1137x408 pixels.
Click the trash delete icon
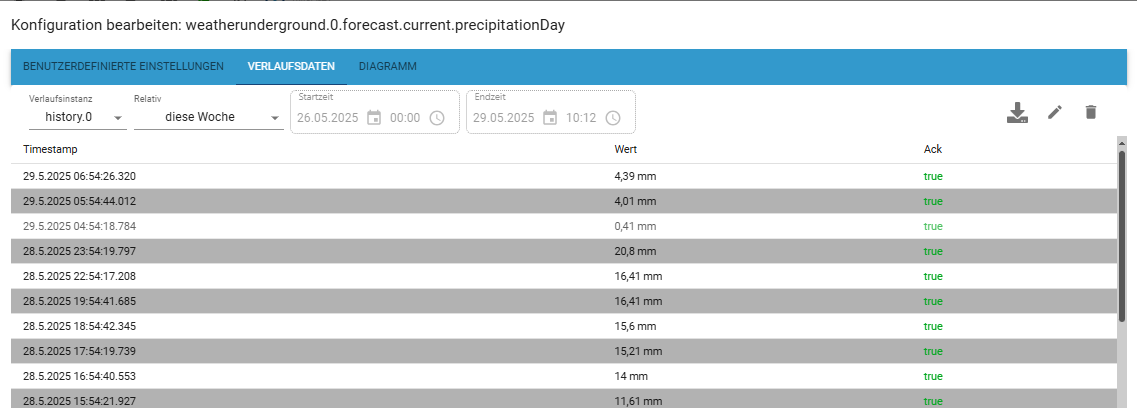(1091, 112)
